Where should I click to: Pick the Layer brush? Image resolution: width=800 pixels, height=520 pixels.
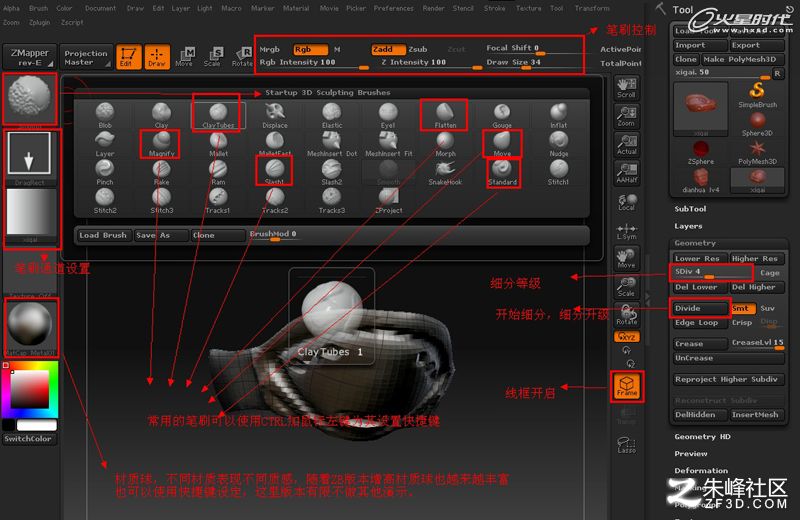click(105, 144)
